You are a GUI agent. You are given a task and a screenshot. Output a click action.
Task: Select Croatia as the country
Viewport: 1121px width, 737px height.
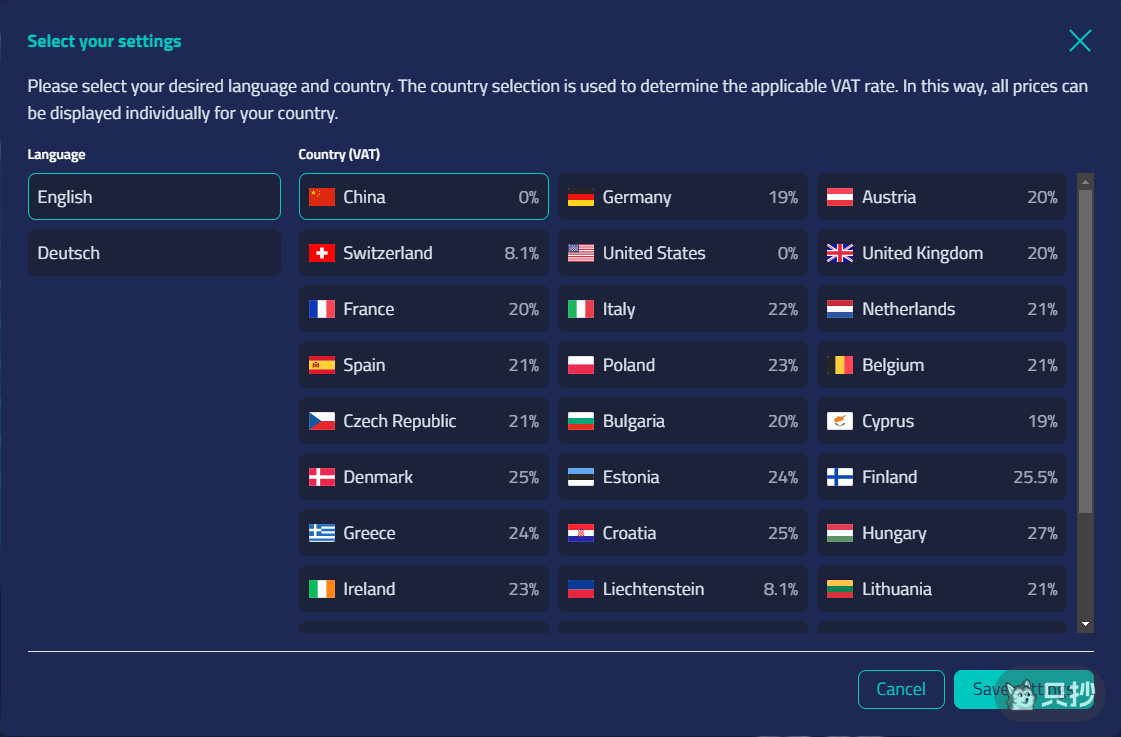[683, 533]
